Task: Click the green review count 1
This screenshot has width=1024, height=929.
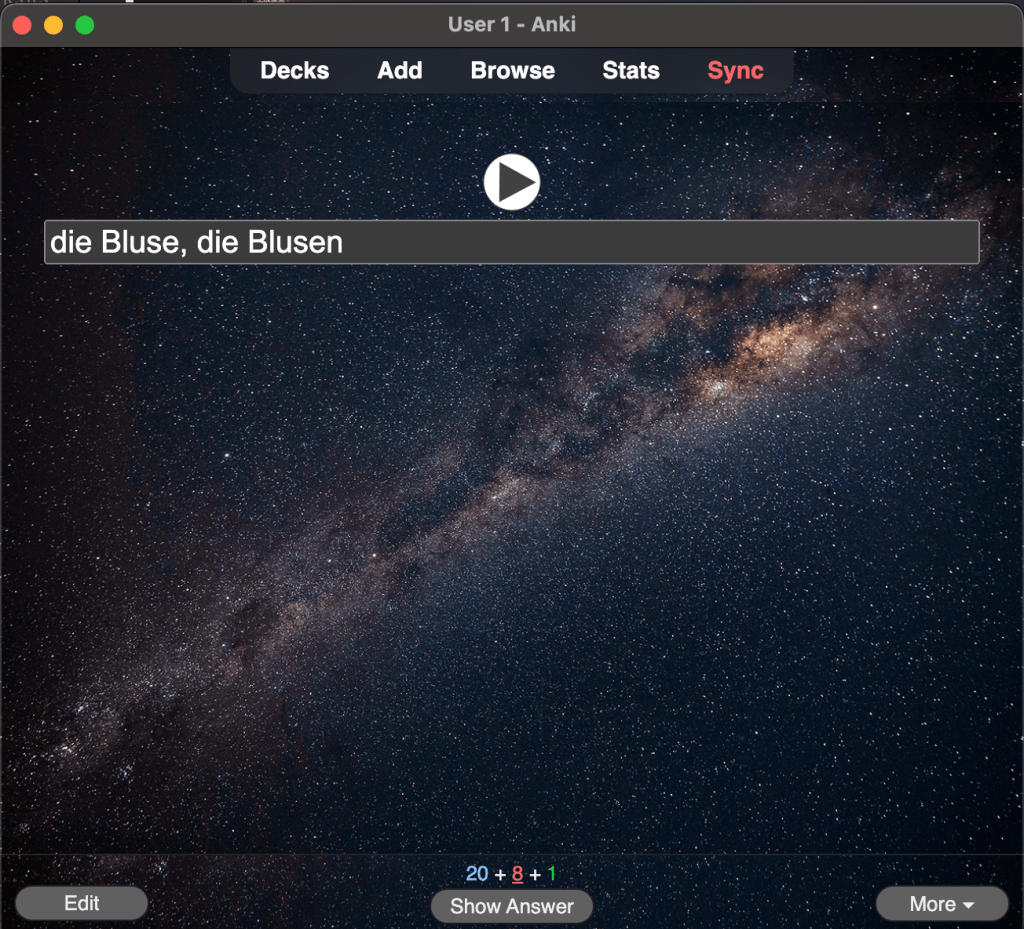Action: click(551, 874)
